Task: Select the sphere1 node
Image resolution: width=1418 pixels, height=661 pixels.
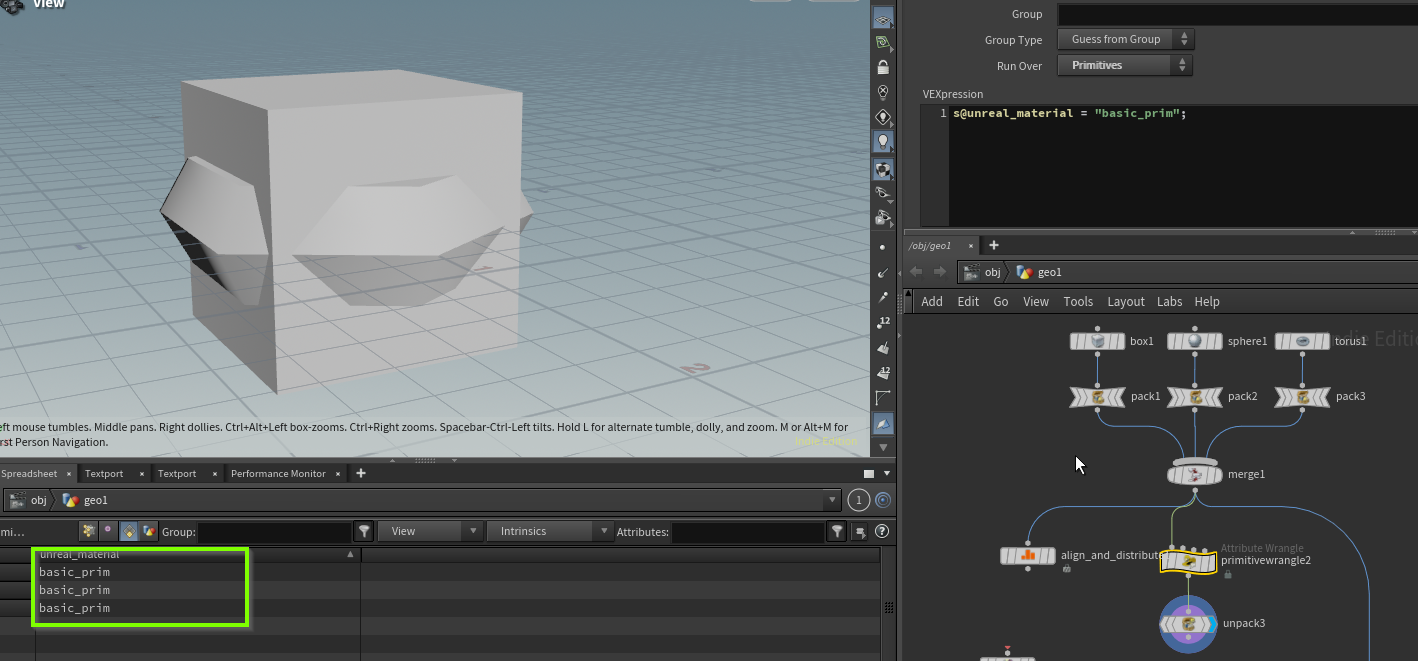Action: [x=1195, y=342]
